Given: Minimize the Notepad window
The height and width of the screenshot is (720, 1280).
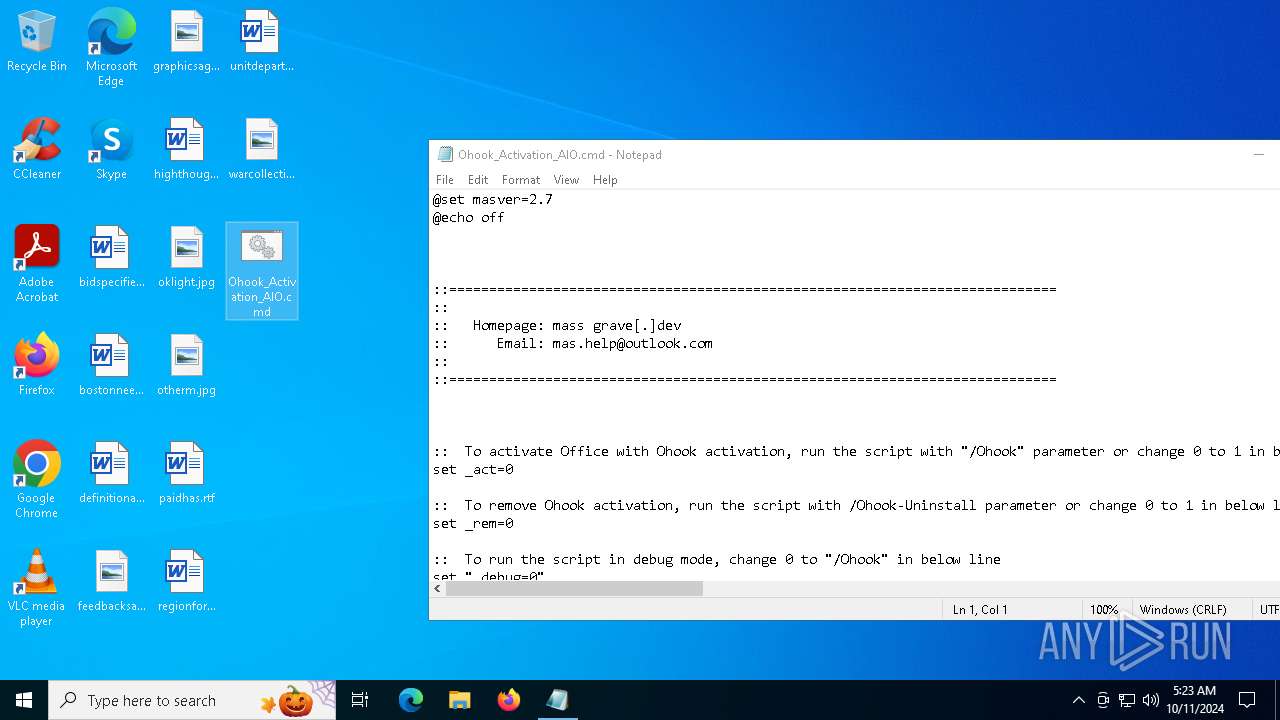Looking at the screenshot, I should pos(1258,154).
